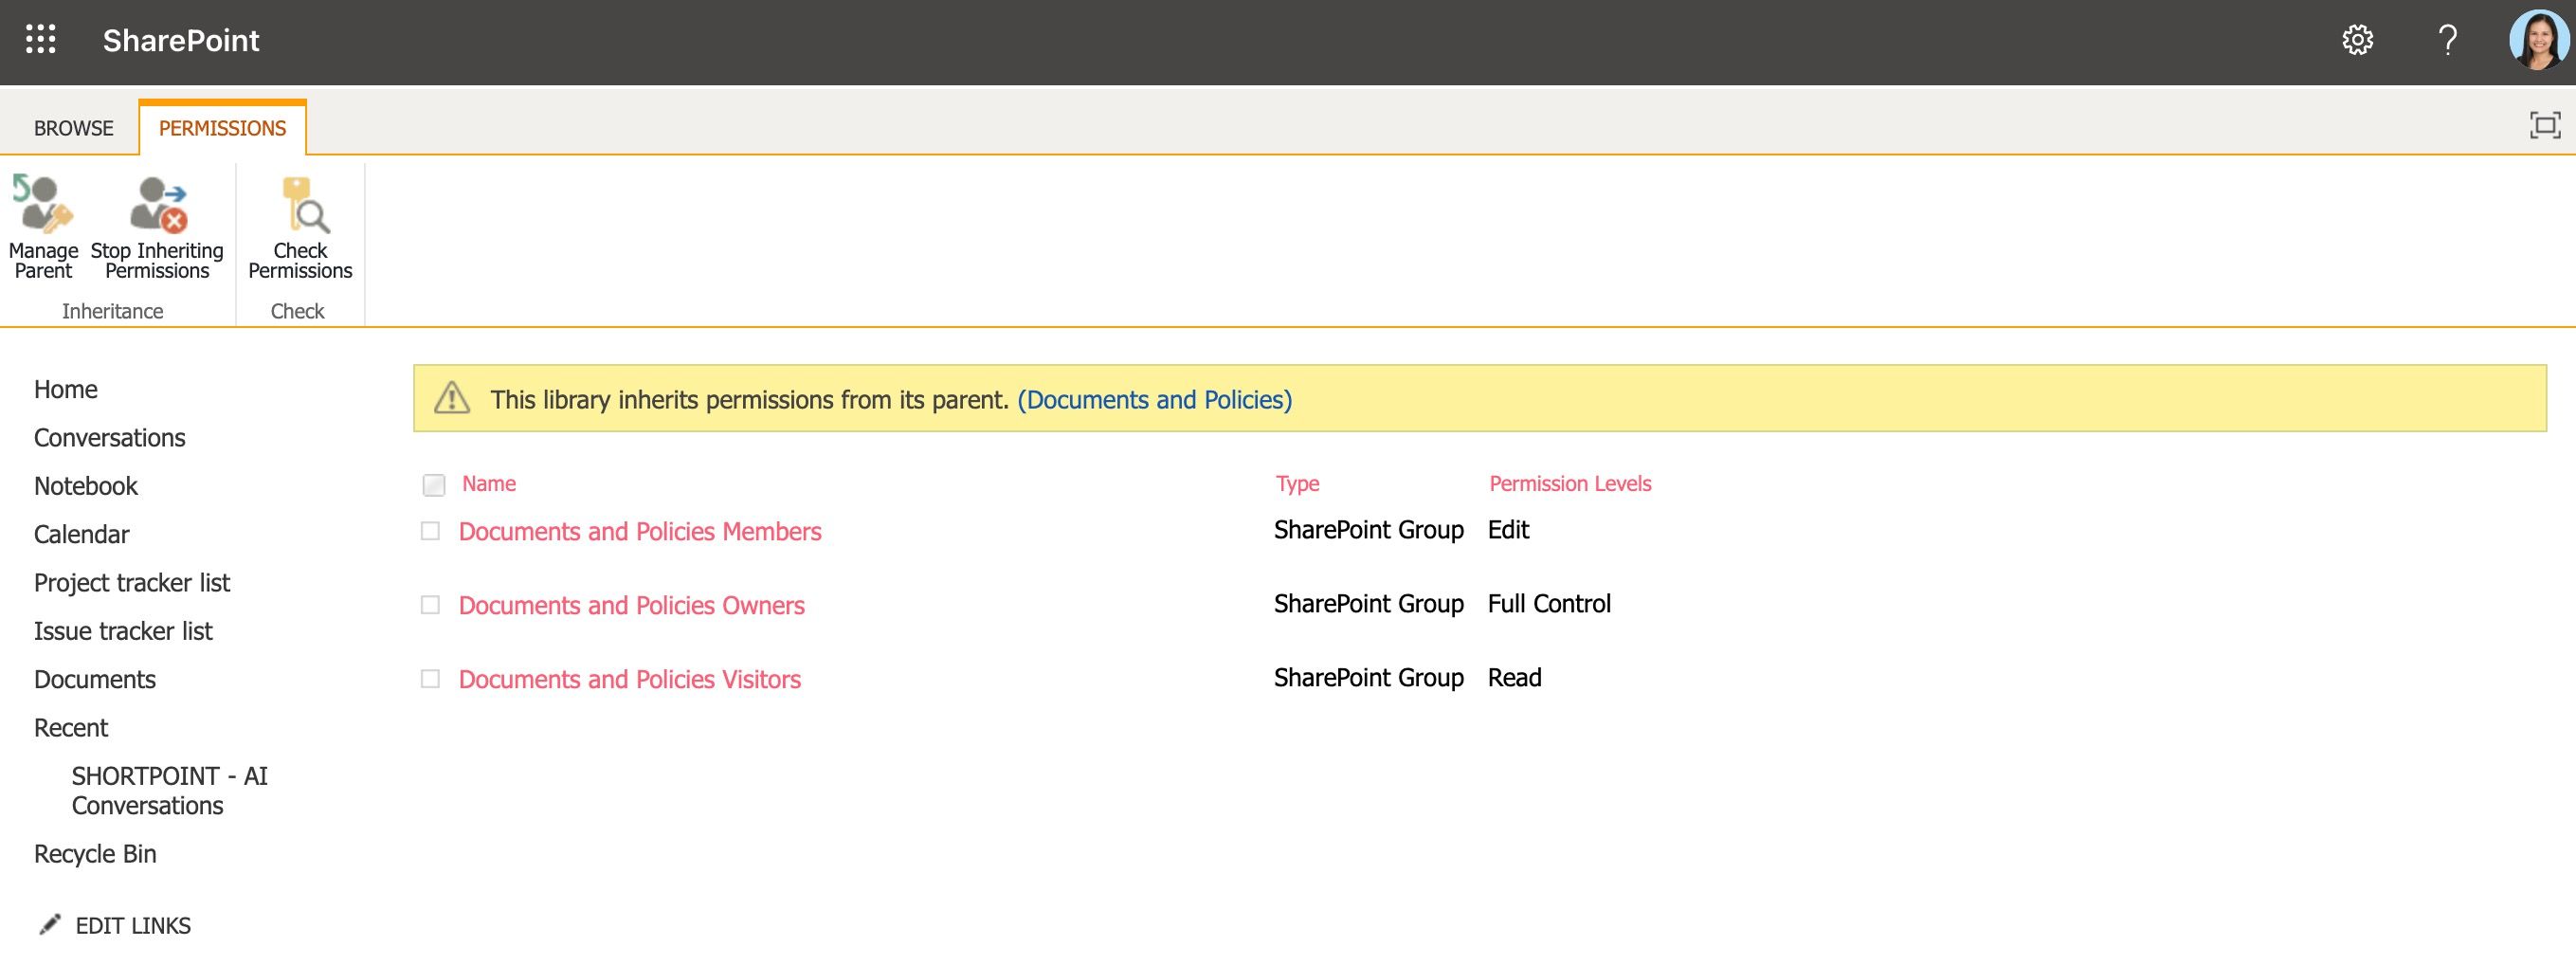
Task: Click the Read permission level text
Action: 1514,677
